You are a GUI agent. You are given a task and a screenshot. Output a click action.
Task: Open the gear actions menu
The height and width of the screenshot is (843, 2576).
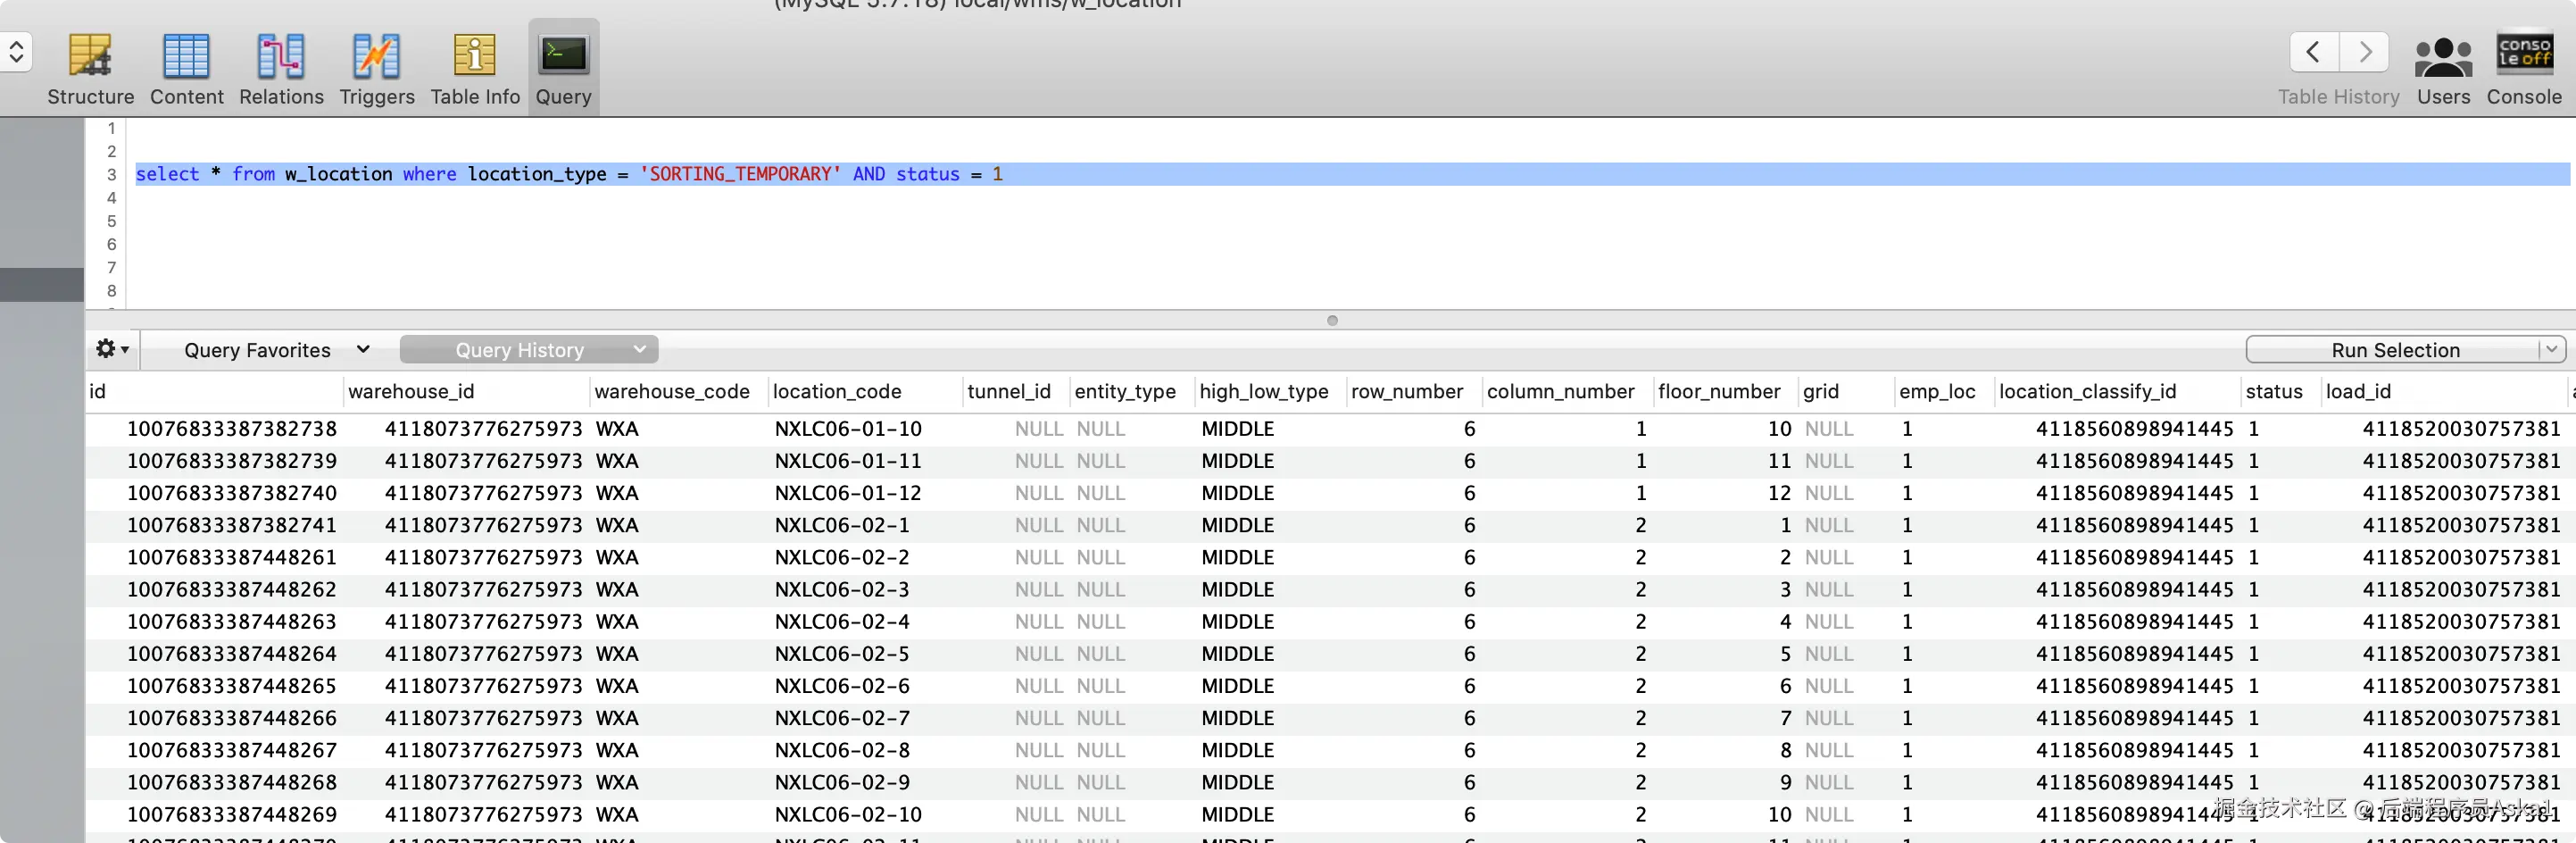click(111, 349)
